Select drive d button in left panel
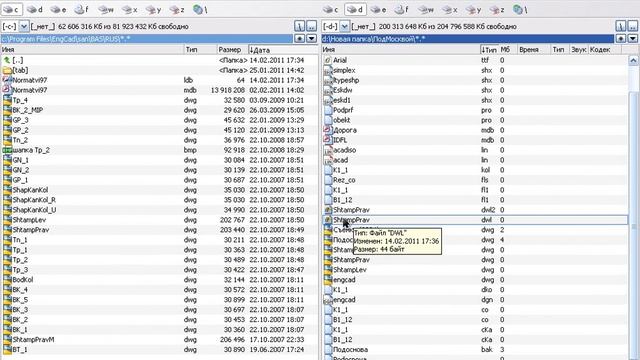The width and height of the screenshot is (640, 360). tap(35, 9)
